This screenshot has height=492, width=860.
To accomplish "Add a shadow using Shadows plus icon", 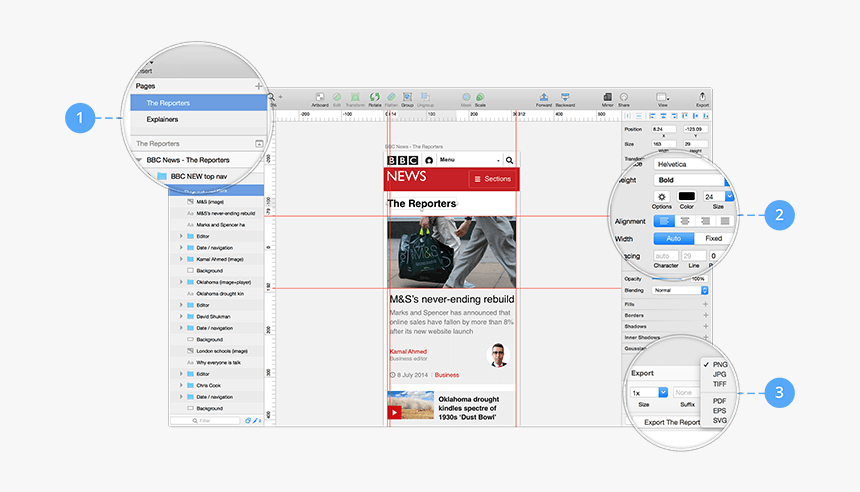I will tap(705, 326).
